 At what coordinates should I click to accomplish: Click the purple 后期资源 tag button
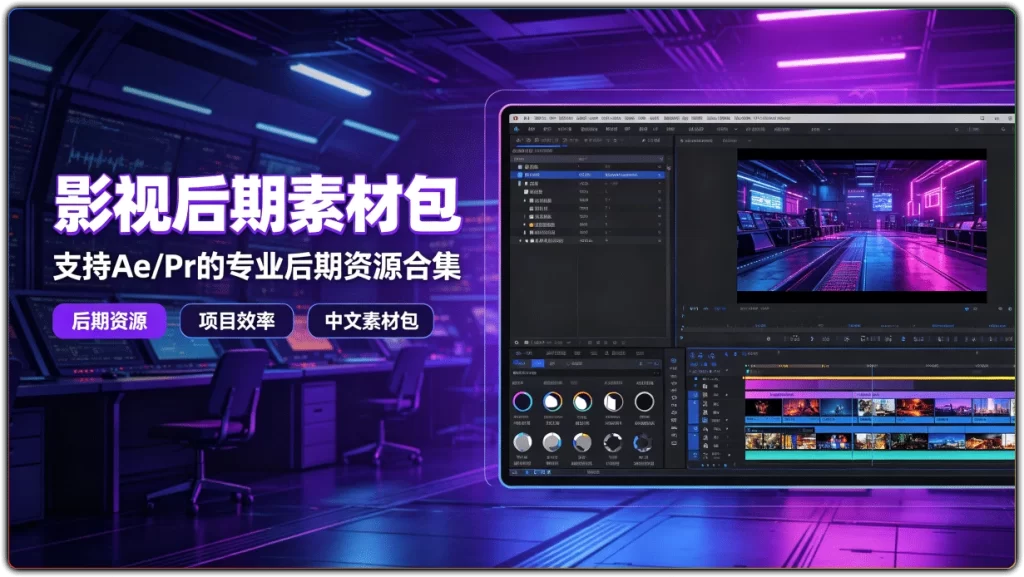click(109, 320)
